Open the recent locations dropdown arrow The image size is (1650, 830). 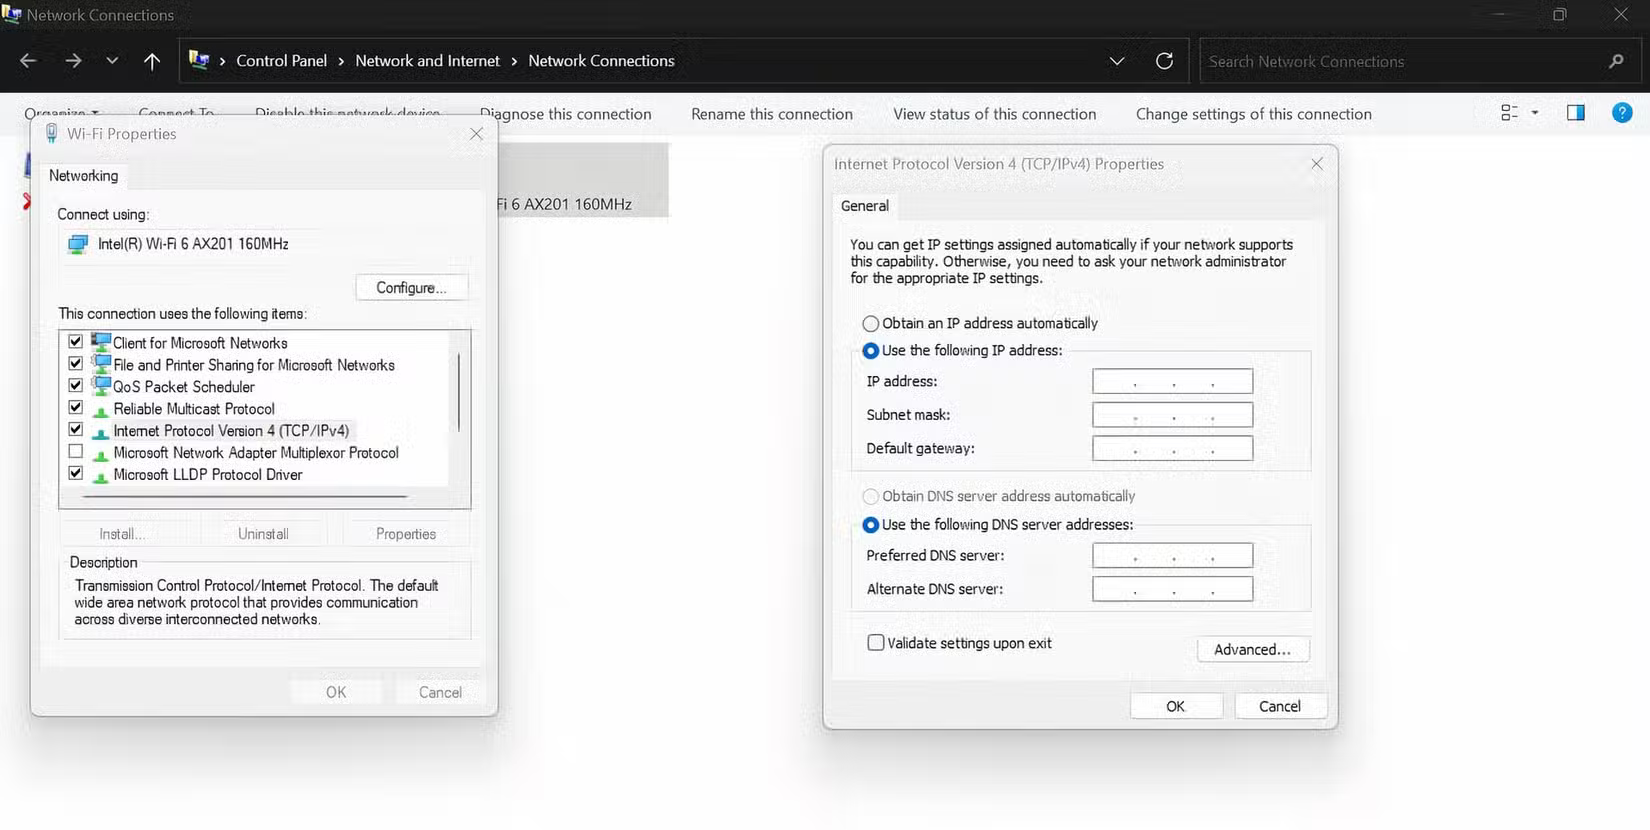click(112, 61)
